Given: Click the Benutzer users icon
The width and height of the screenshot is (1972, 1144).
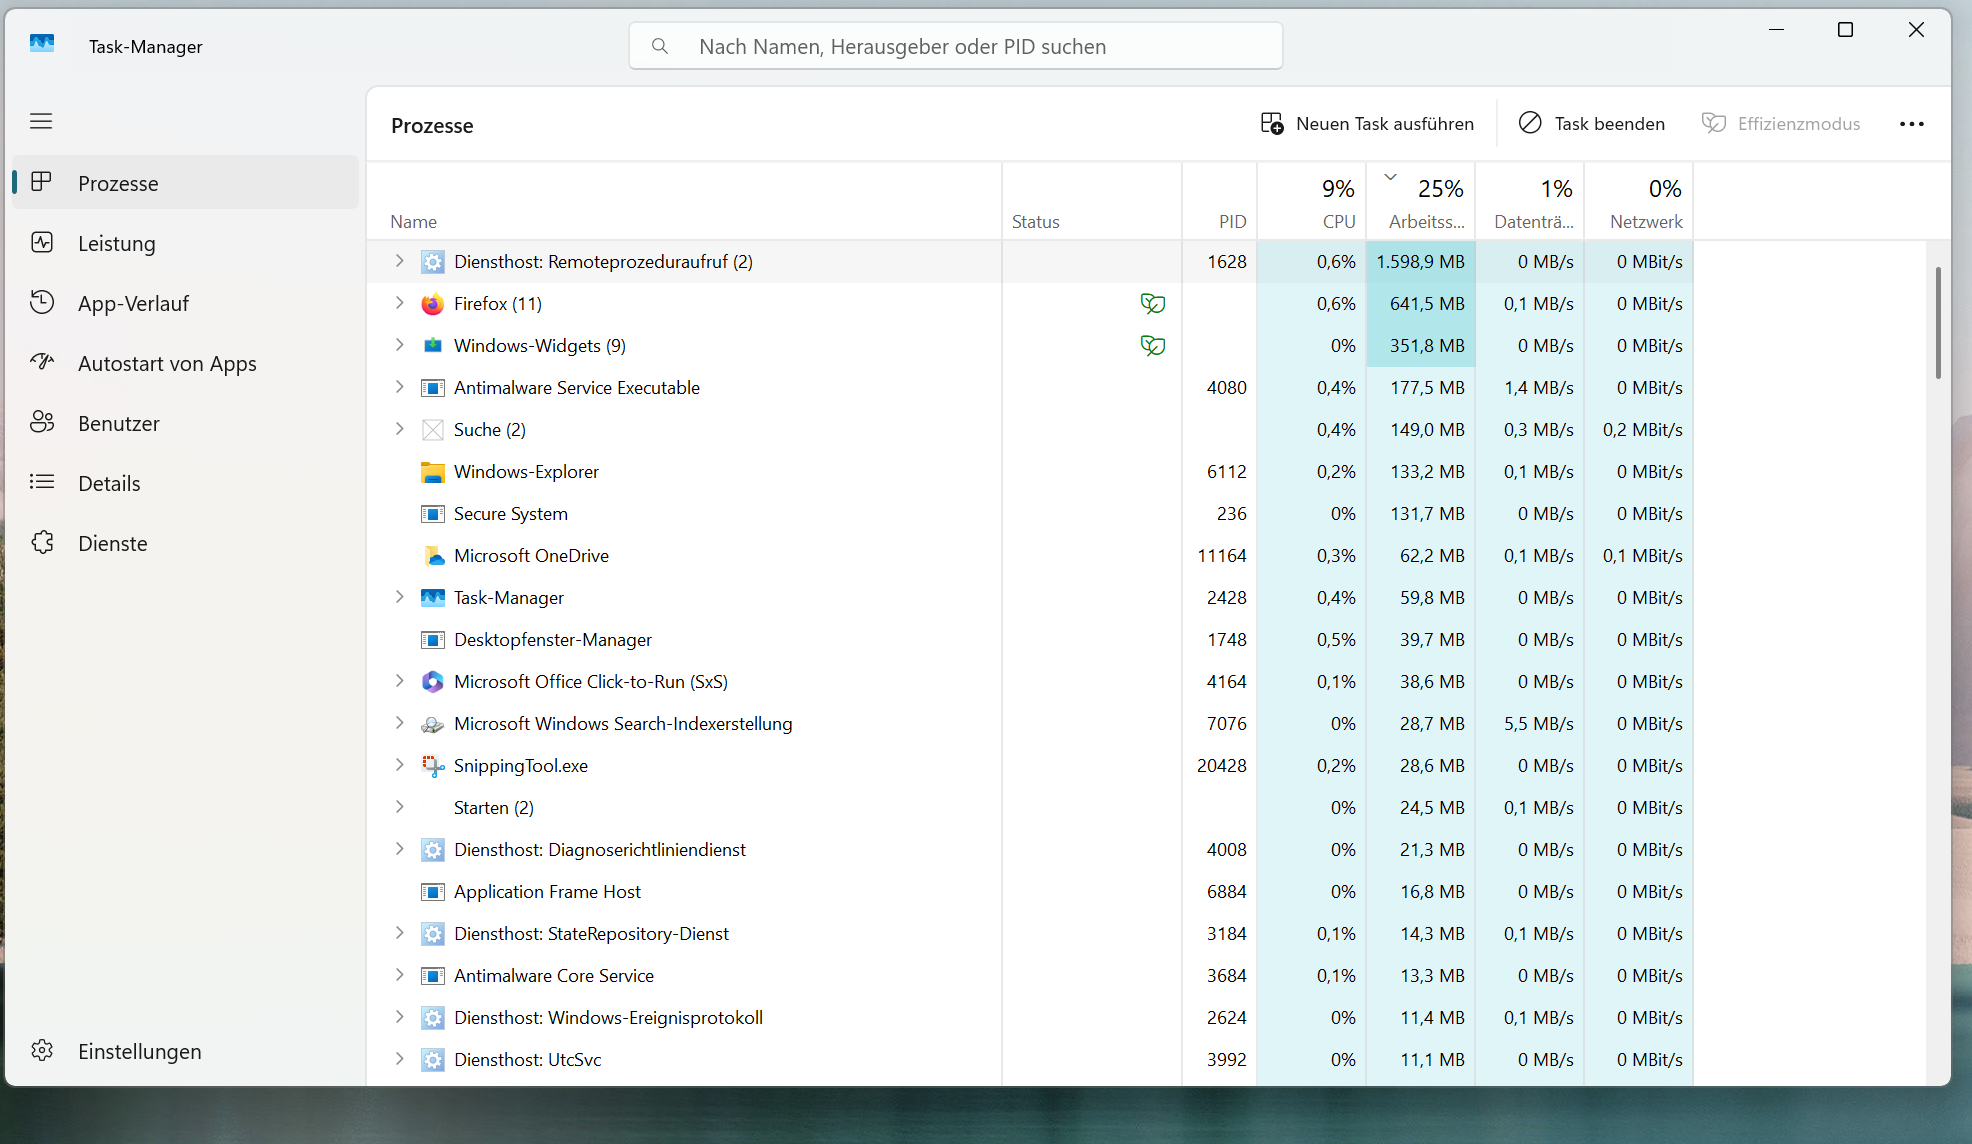Looking at the screenshot, I should (x=42, y=422).
